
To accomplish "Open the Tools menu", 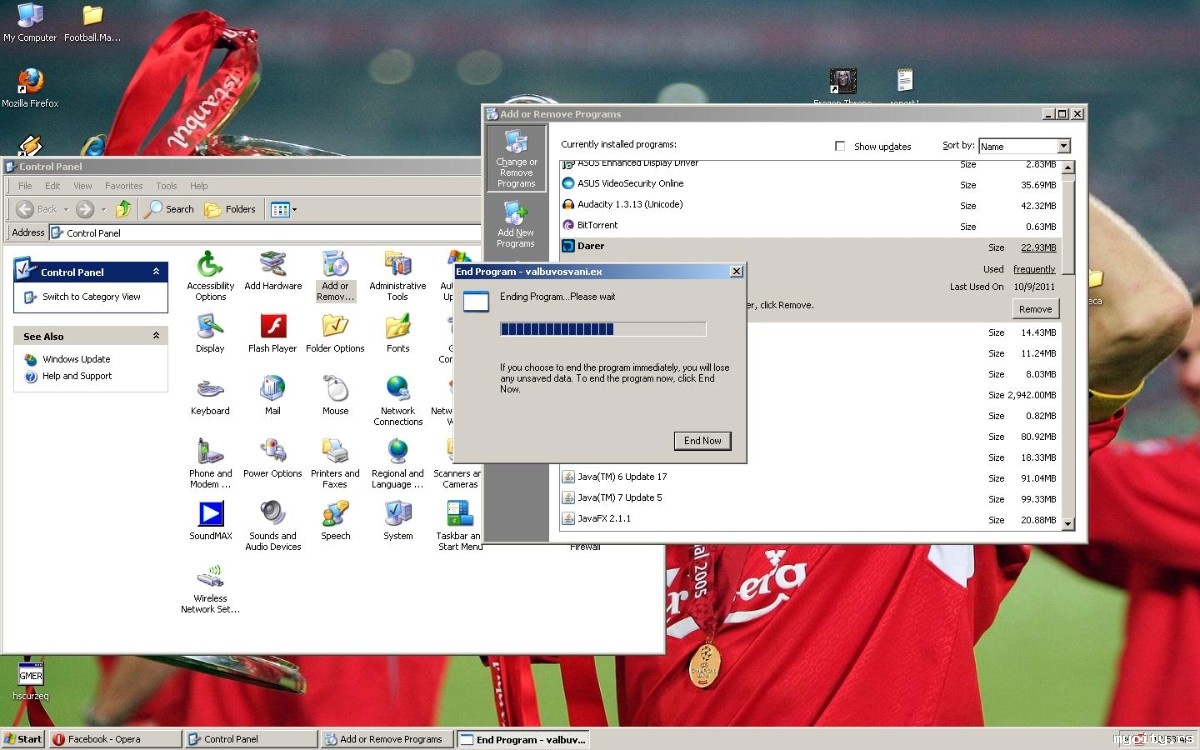I will tap(166, 186).
